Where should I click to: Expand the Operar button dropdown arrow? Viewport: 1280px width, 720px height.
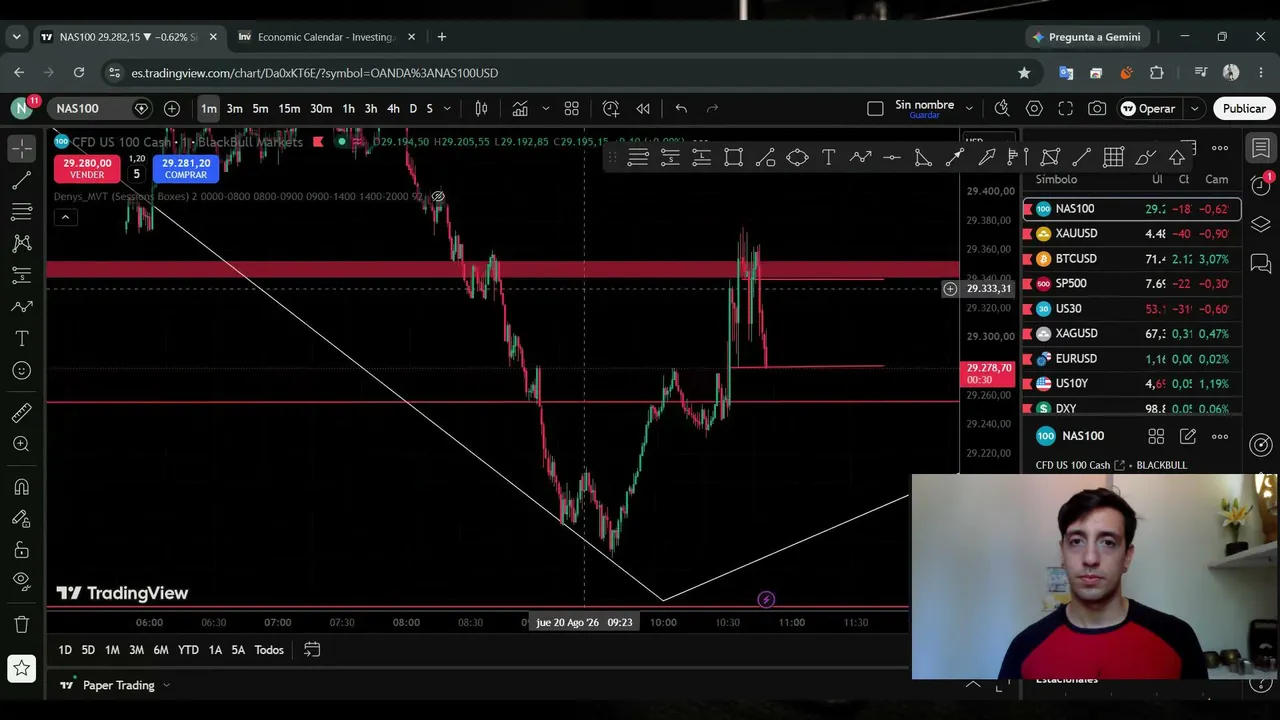tap(1194, 108)
